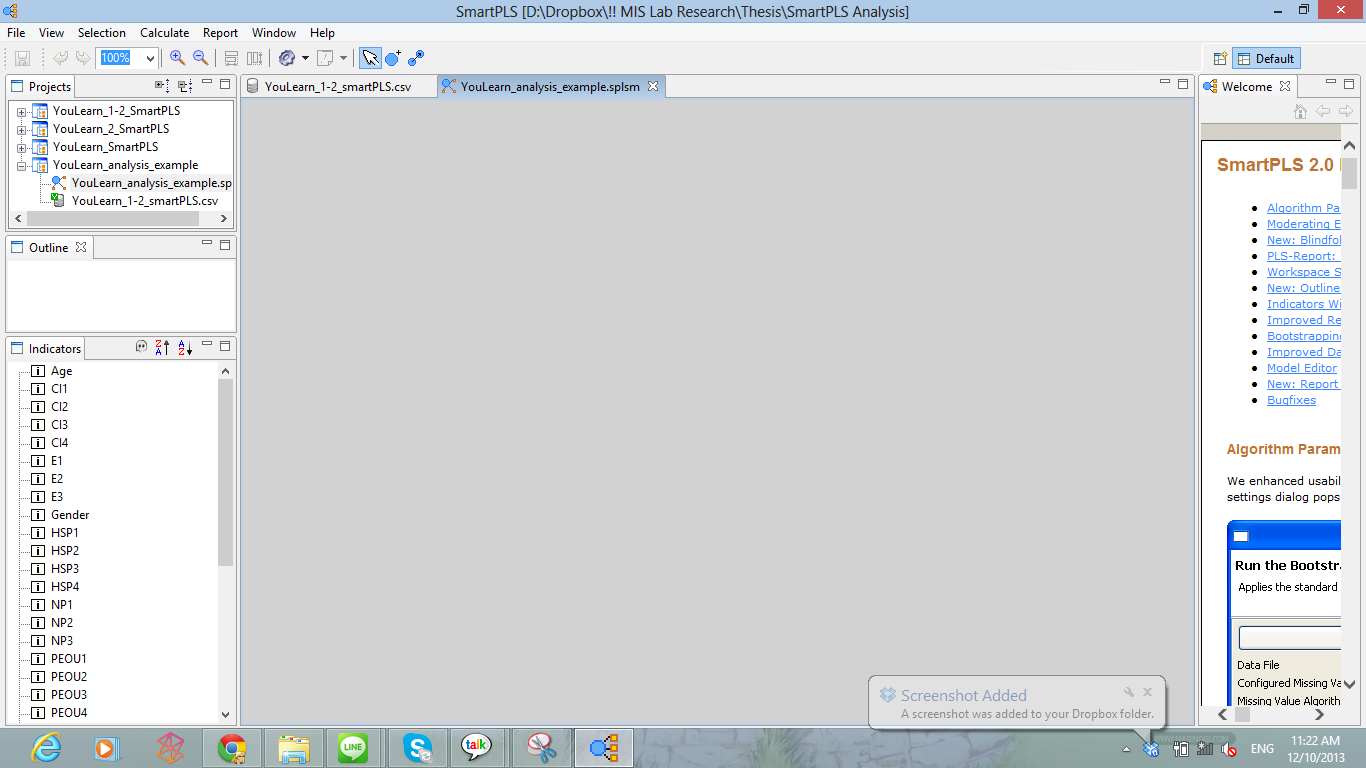Switch to YouLearn_1-2_smartPLS.csv editor tab

(x=338, y=87)
